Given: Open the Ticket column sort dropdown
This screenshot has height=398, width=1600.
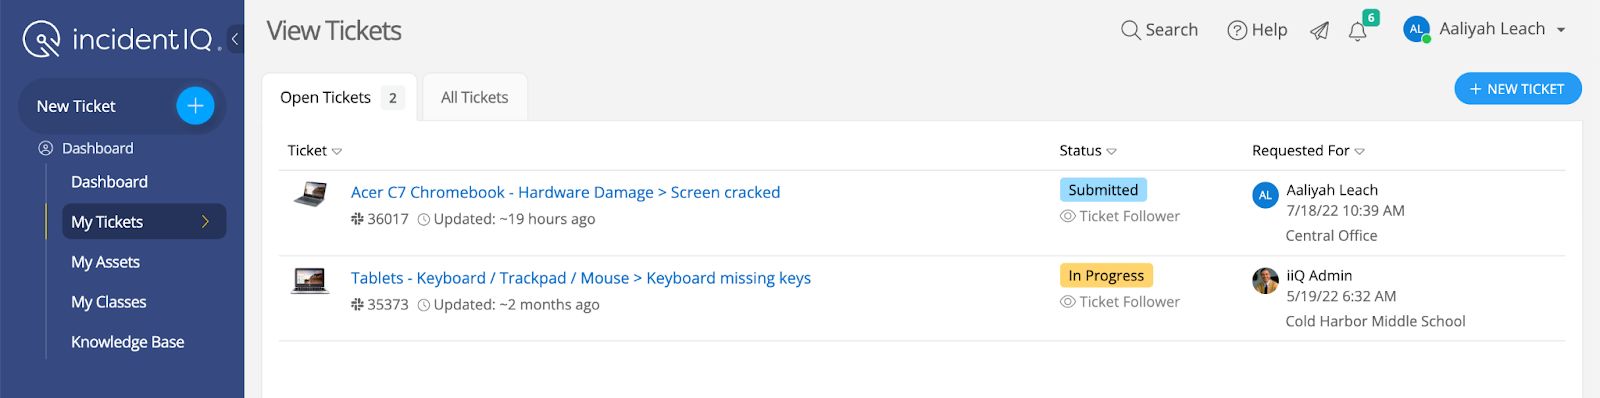Looking at the screenshot, I should tap(337, 152).
